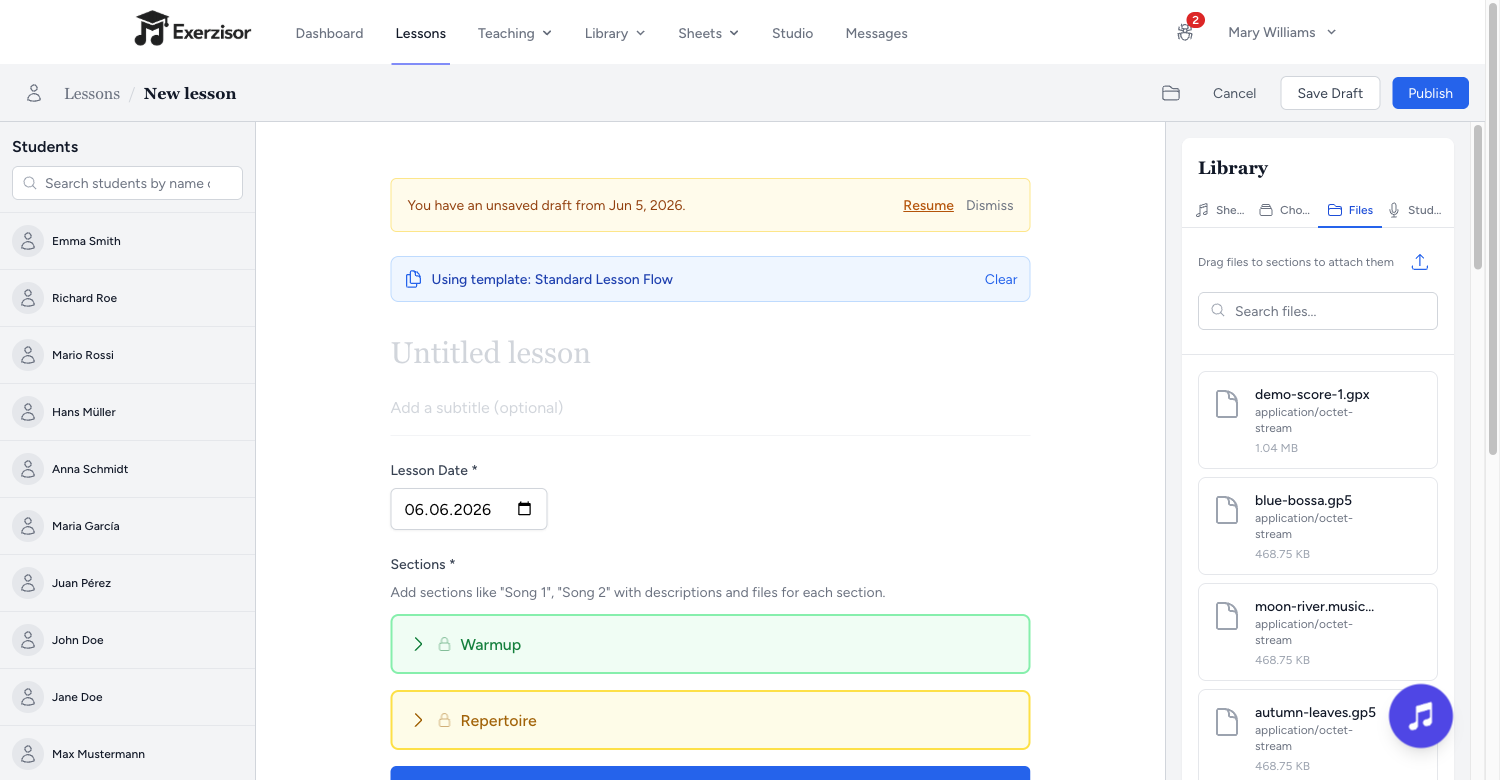Click Mario Rossi's avatar icon

click(x=28, y=355)
